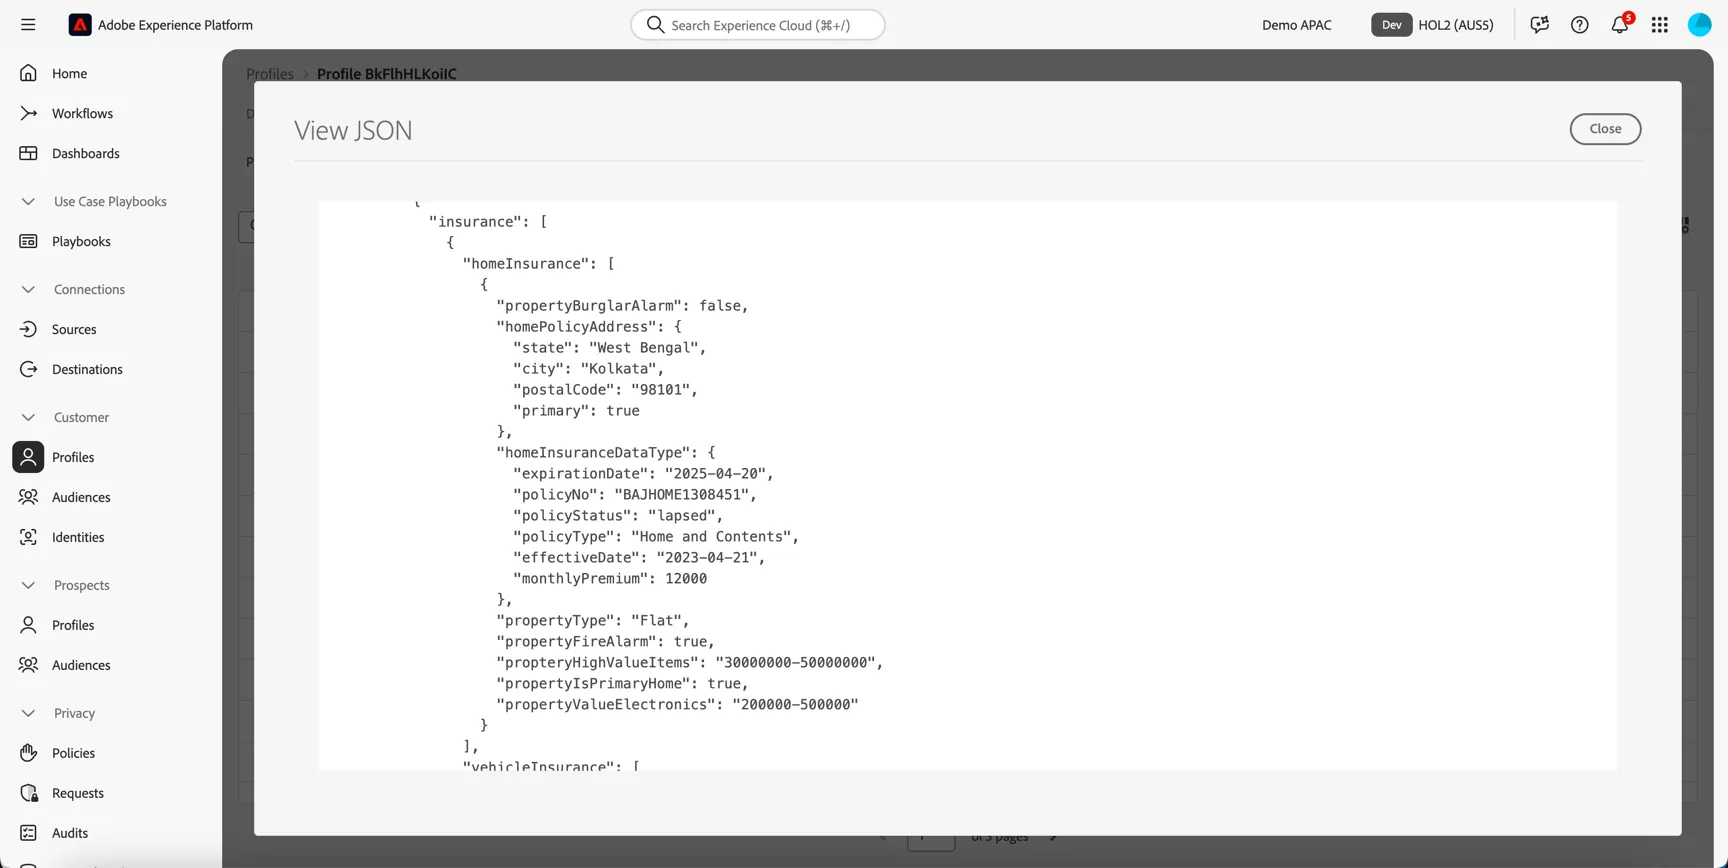This screenshot has height=868, width=1728.
Task: Open Audiences under Customer
Action: click(x=81, y=497)
